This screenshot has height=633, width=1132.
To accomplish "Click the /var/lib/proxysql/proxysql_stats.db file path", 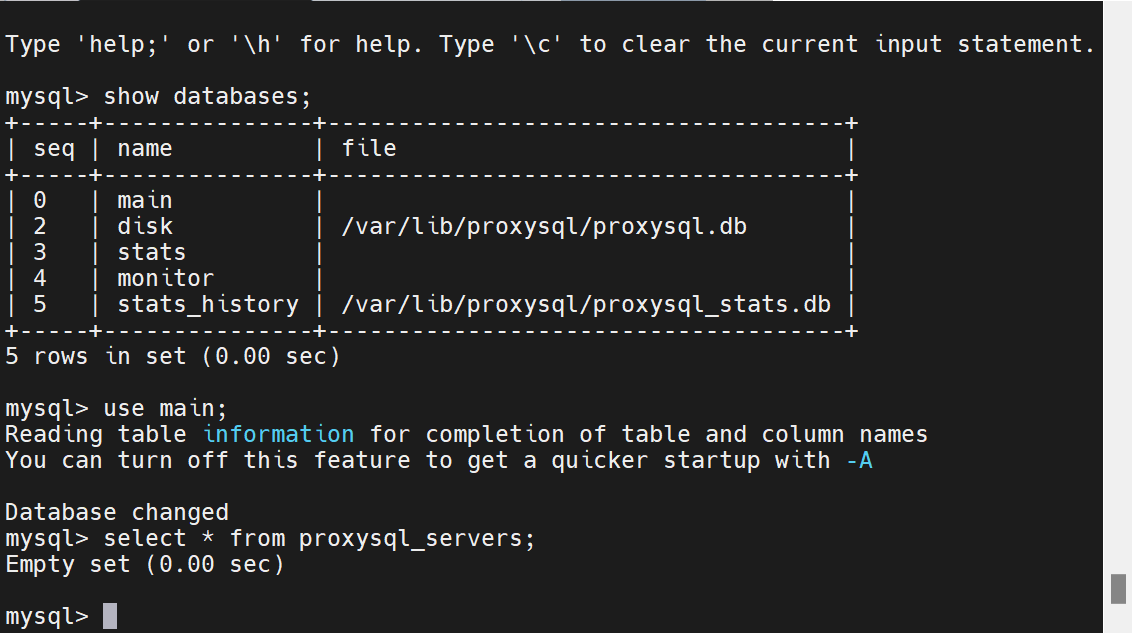I will pos(585,305).
